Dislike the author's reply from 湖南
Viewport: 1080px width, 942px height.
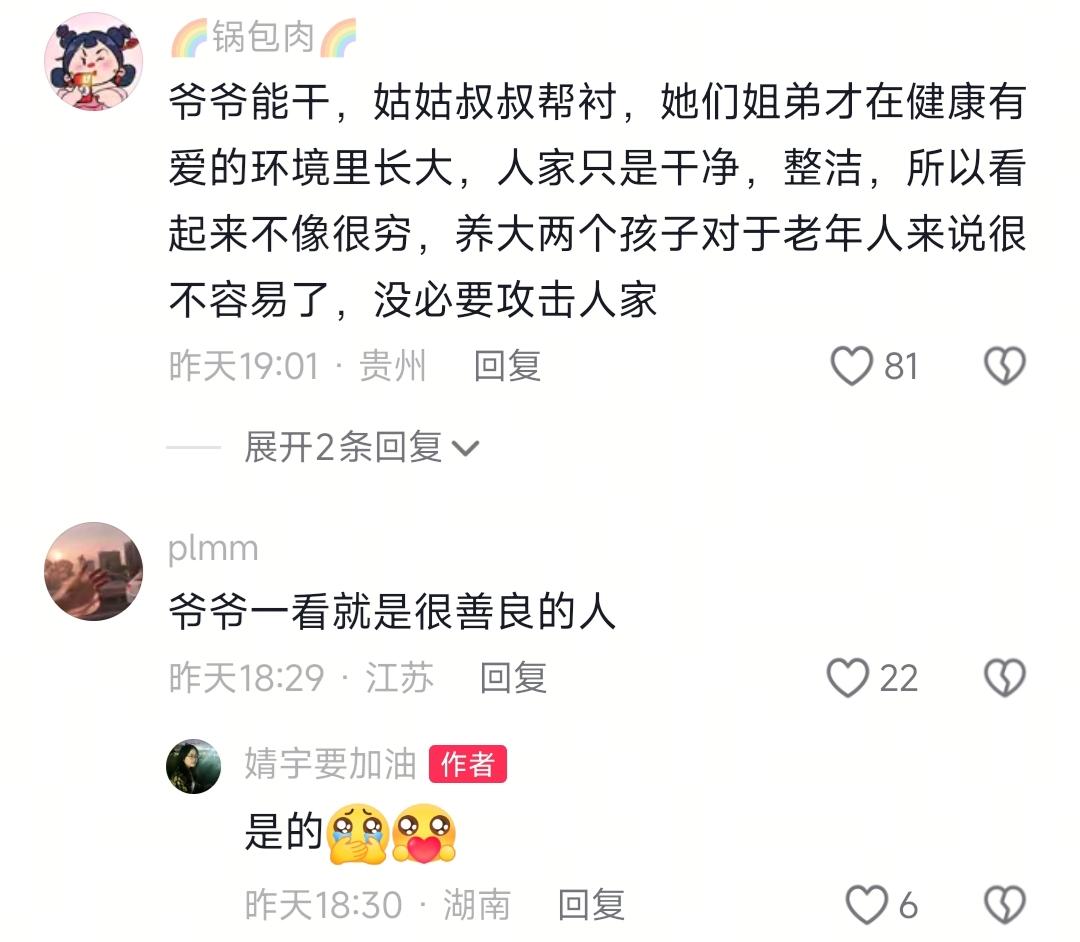1005,904
